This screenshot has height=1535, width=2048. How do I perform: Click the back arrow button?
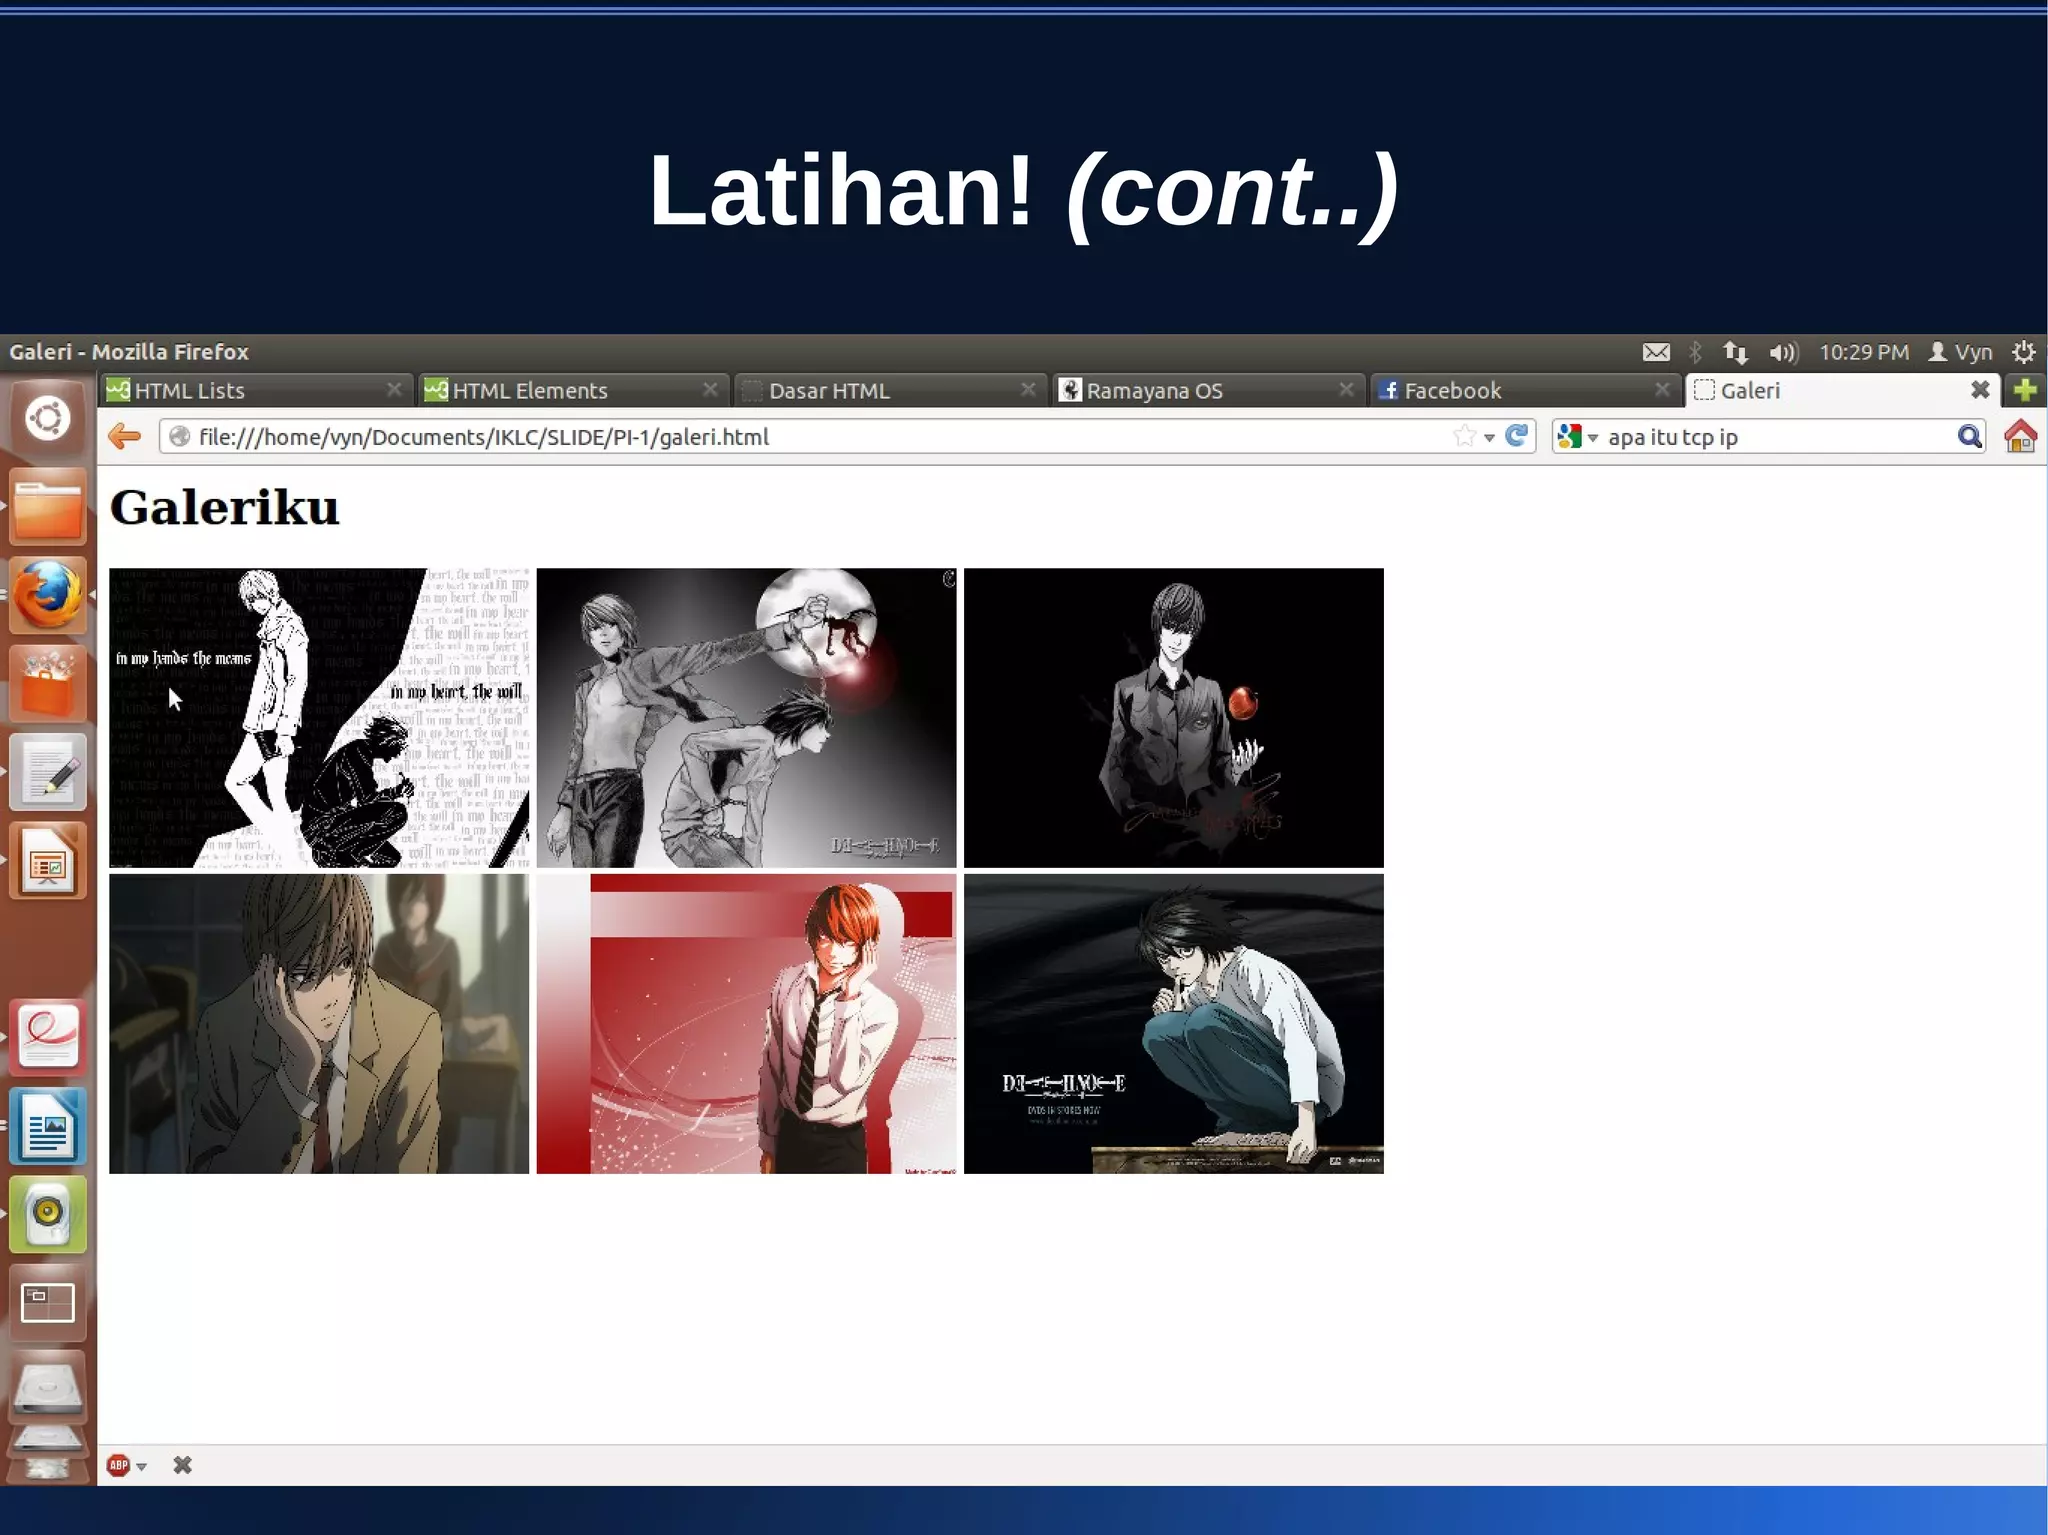(x=125, y=436)
